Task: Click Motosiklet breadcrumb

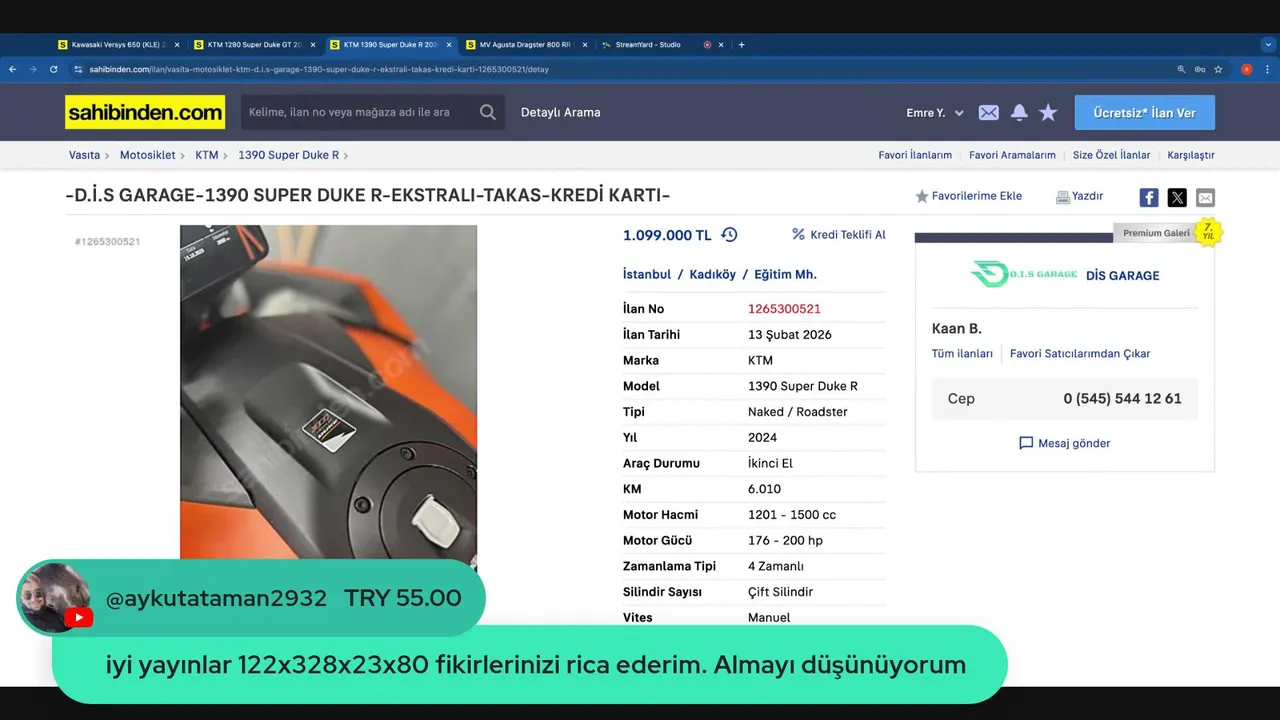Action: pos(147,155)
